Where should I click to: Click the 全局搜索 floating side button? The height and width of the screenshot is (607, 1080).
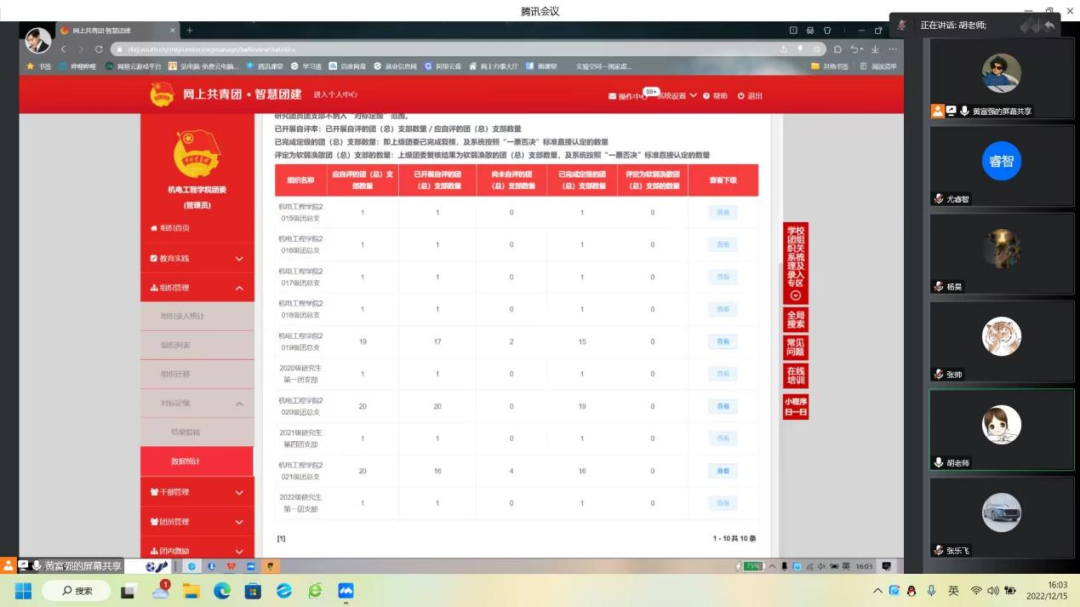[795, 319]
